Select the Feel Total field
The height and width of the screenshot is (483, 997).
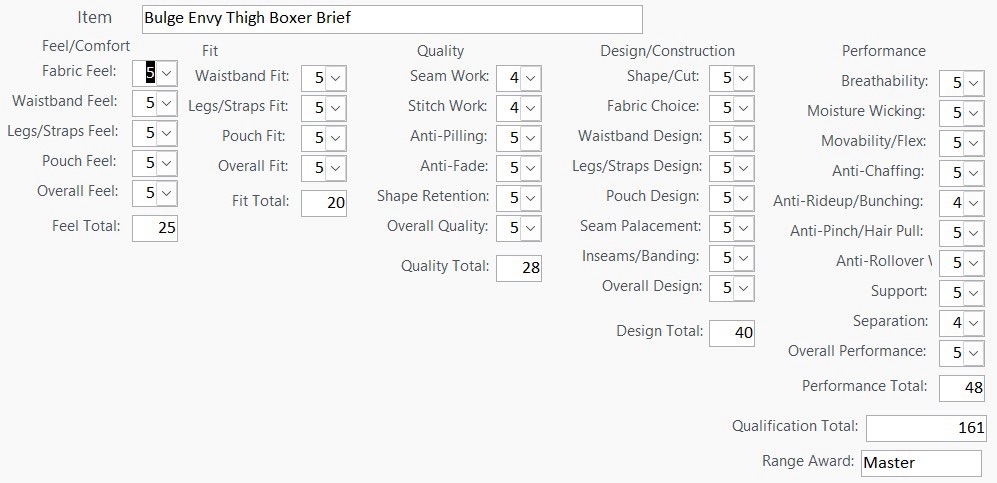tap(155, 227)
